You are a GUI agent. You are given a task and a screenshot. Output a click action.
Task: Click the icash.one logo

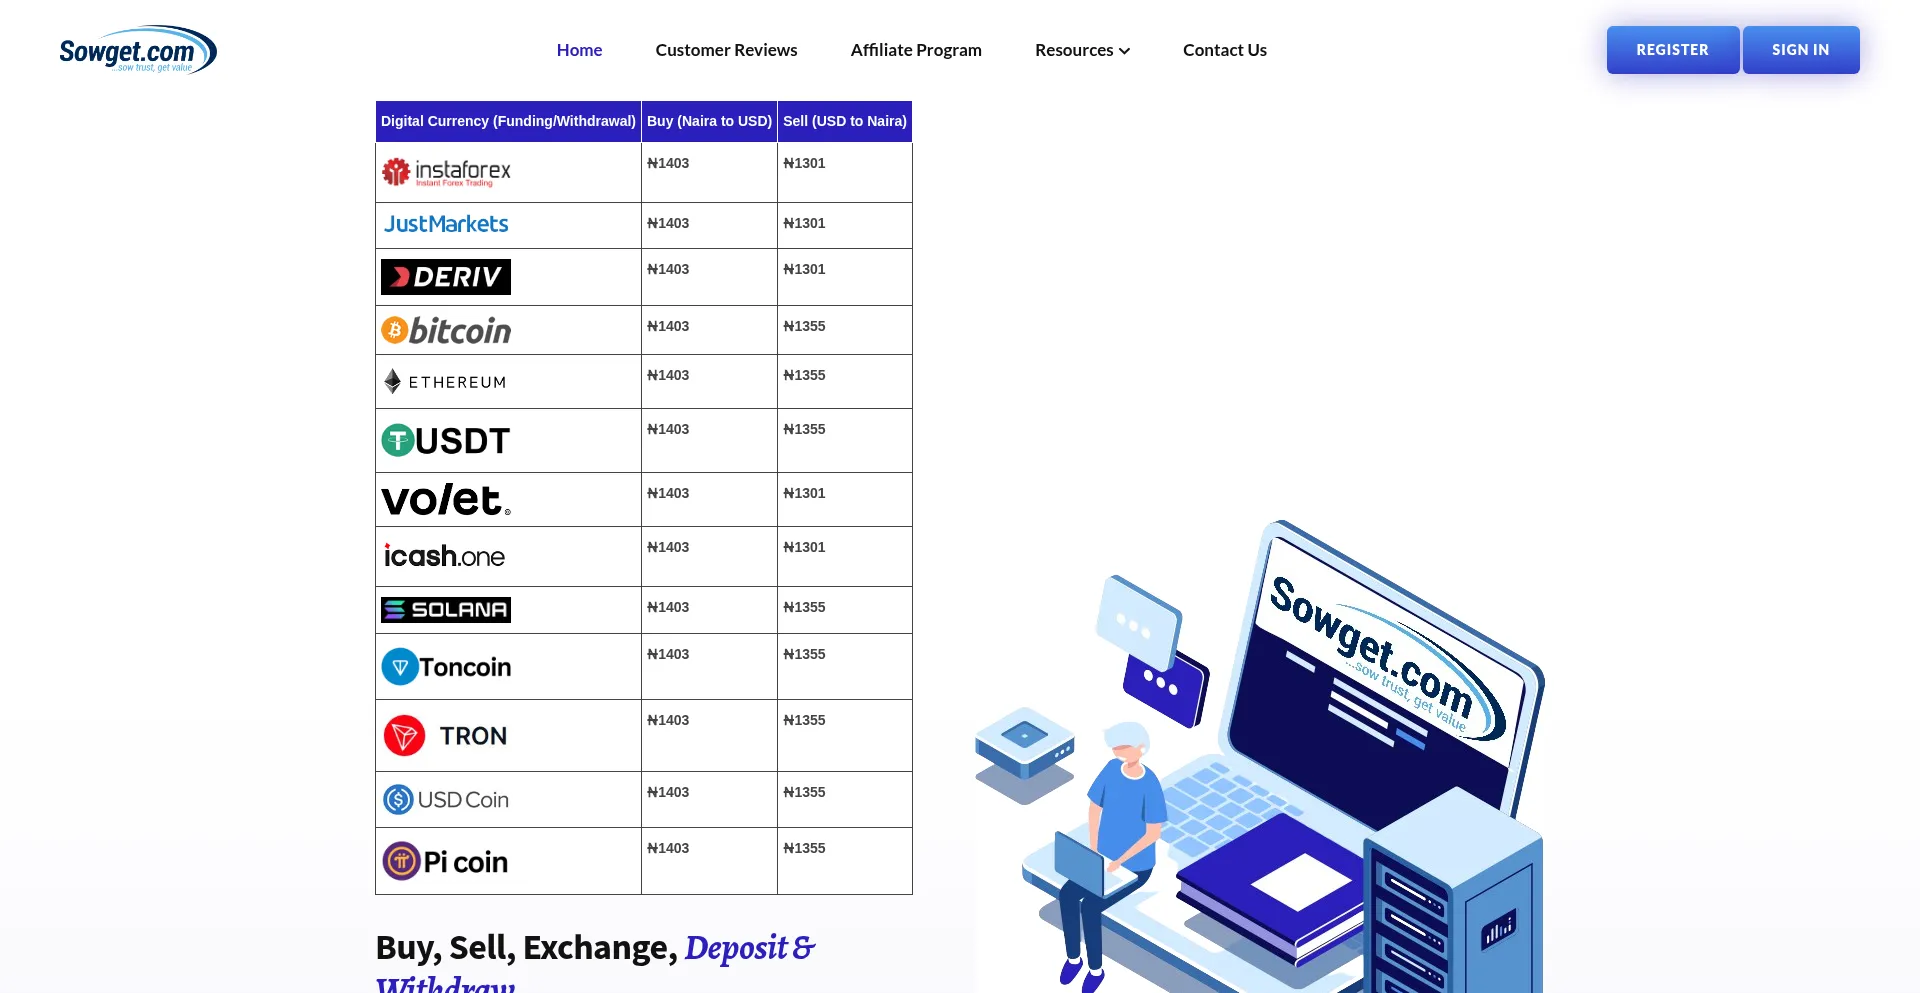[446, 556]
